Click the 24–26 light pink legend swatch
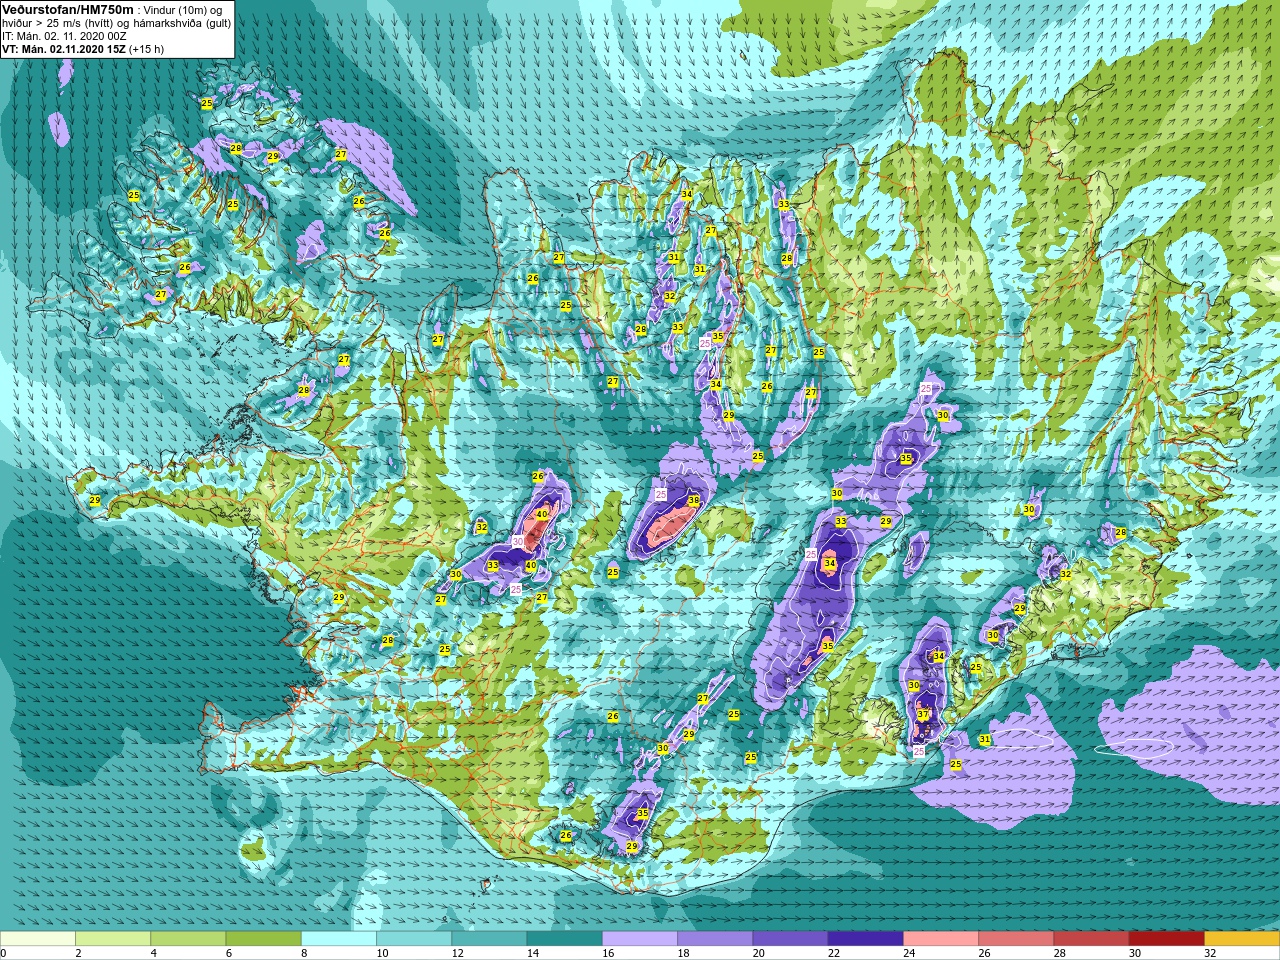Screen dimensions: 1280x960 tap(941, 939)
